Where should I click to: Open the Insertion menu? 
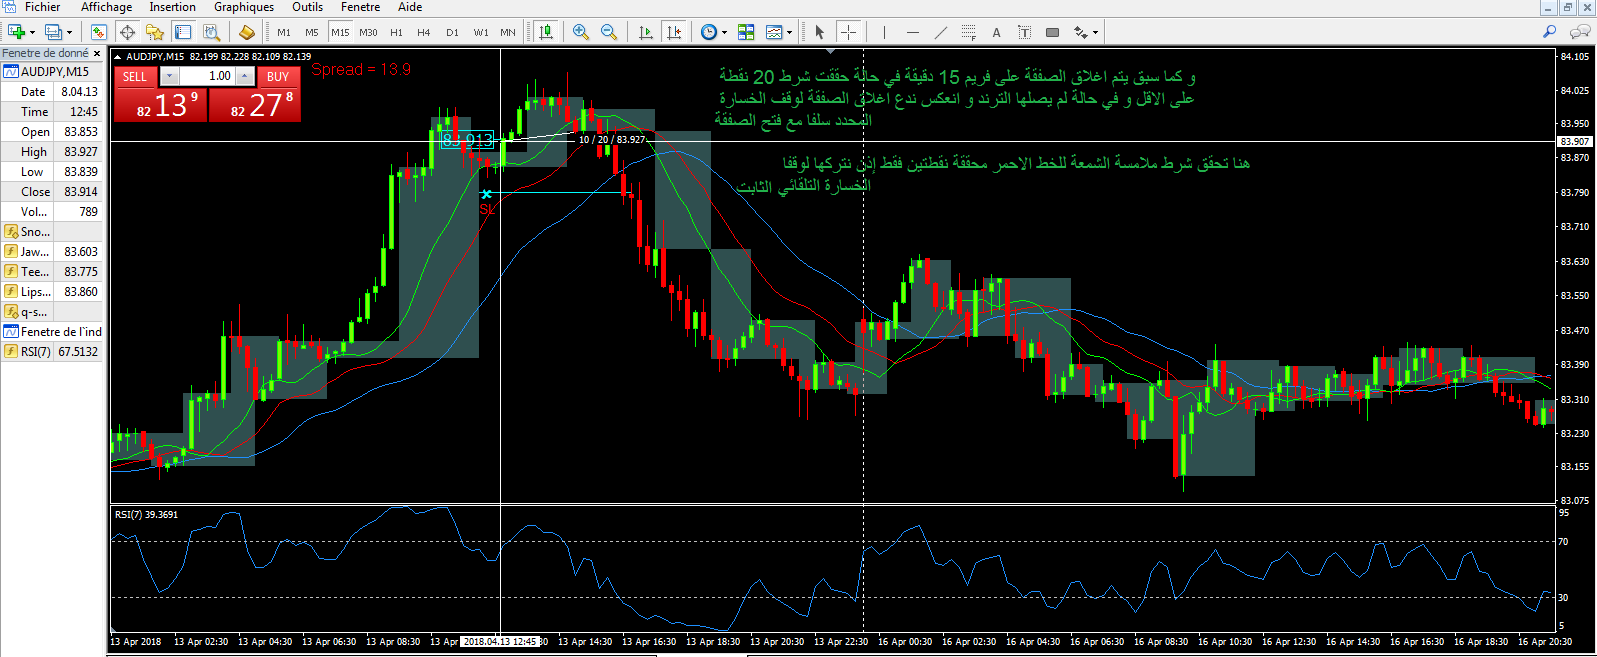point(172,7)
